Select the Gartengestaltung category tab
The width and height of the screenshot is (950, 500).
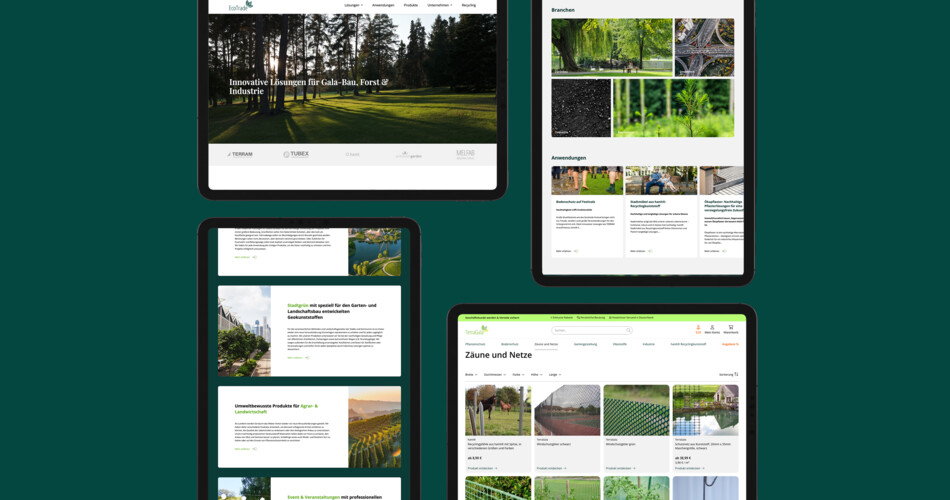585,344
